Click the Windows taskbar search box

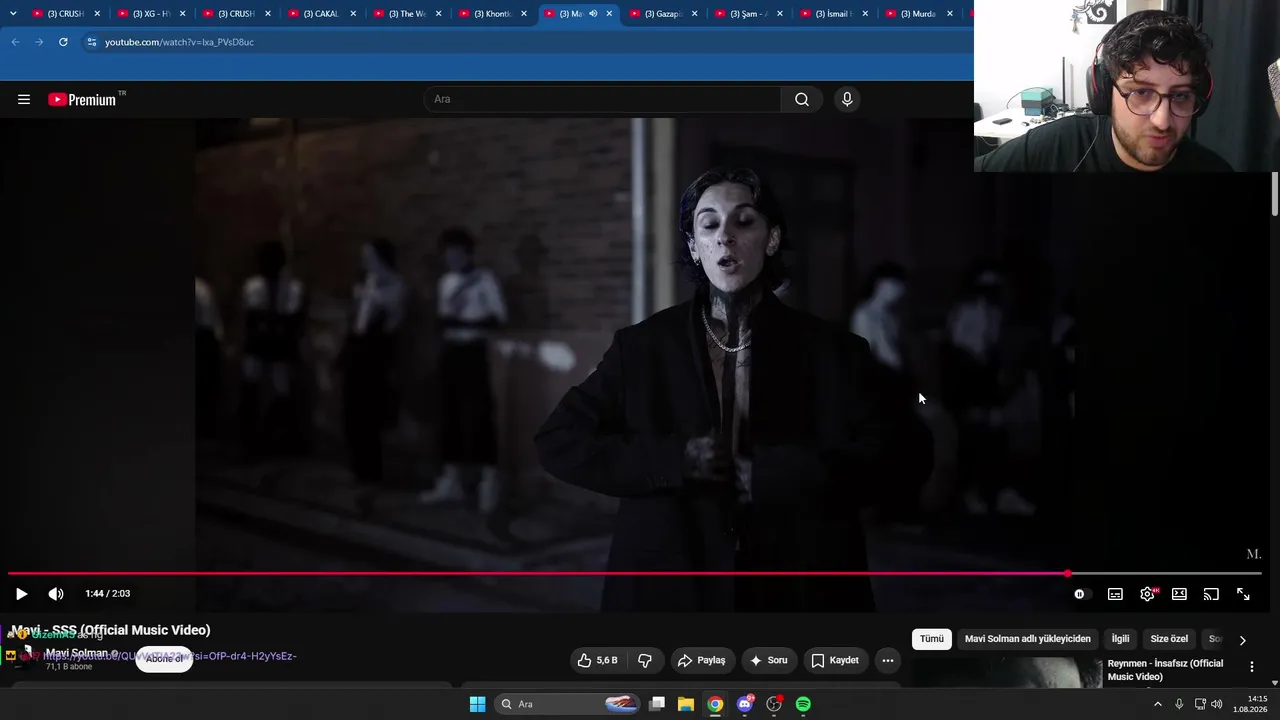point(569,704)
